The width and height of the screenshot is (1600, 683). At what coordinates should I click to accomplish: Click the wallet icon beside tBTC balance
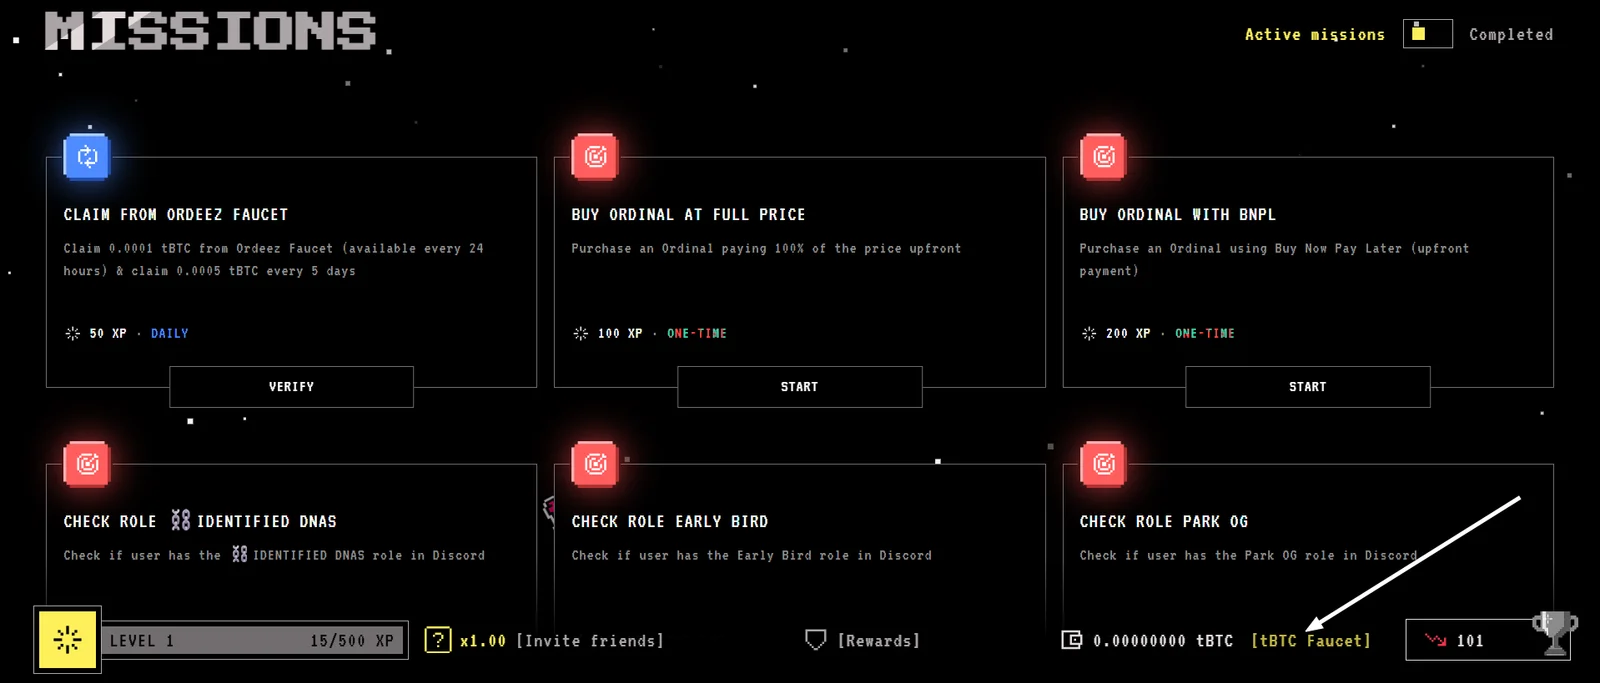(x=1071, y=640)
